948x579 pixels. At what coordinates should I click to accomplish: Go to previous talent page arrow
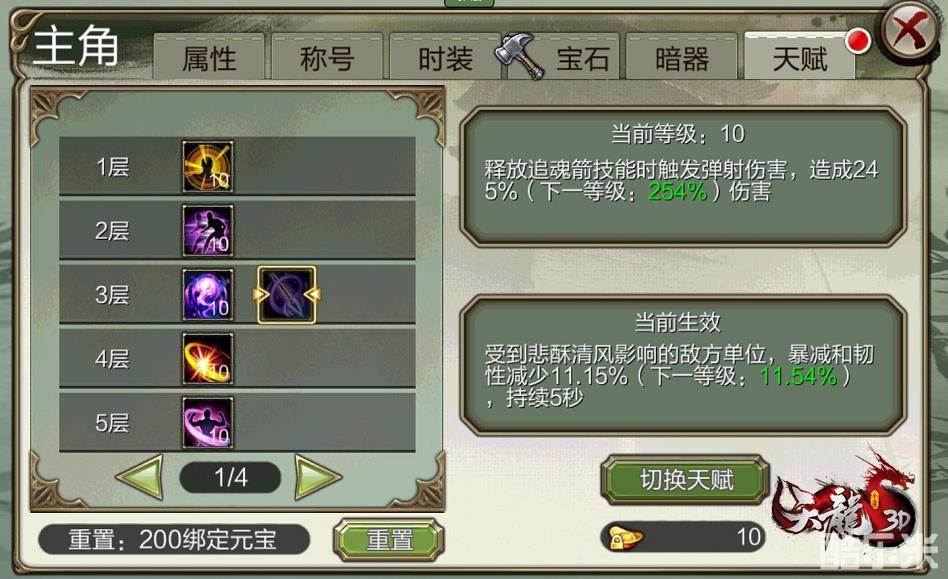click(140, 477)
